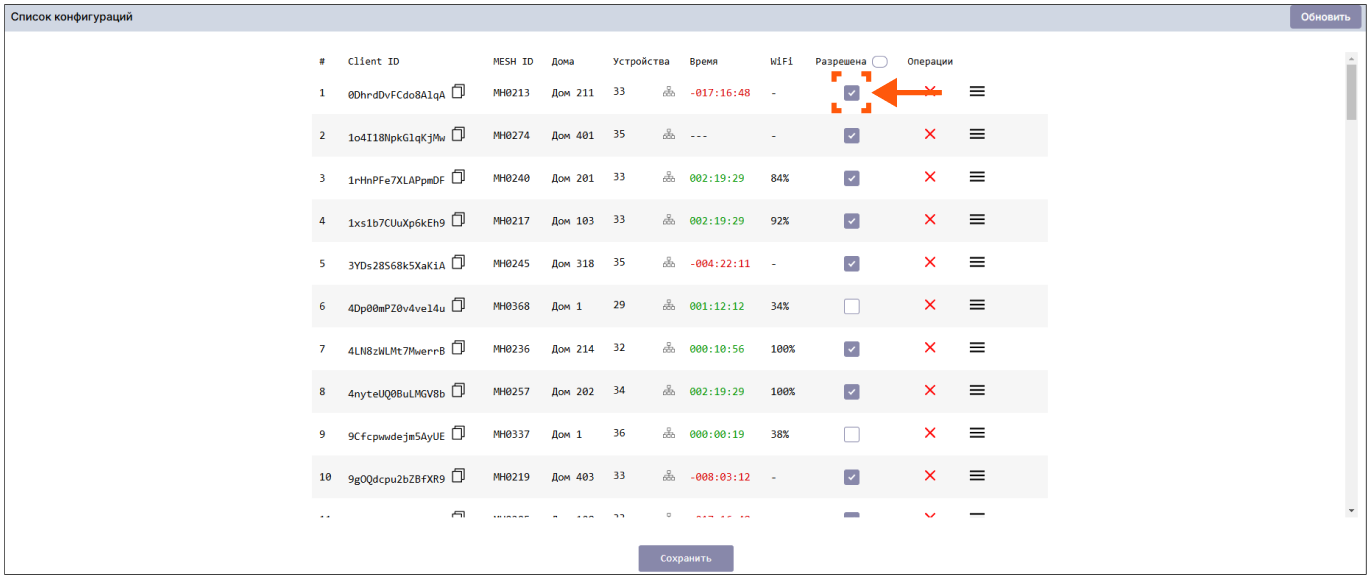Open operations menu for row 8
The width and height of the screenshot is (1371, 580).
click(977, 391)
